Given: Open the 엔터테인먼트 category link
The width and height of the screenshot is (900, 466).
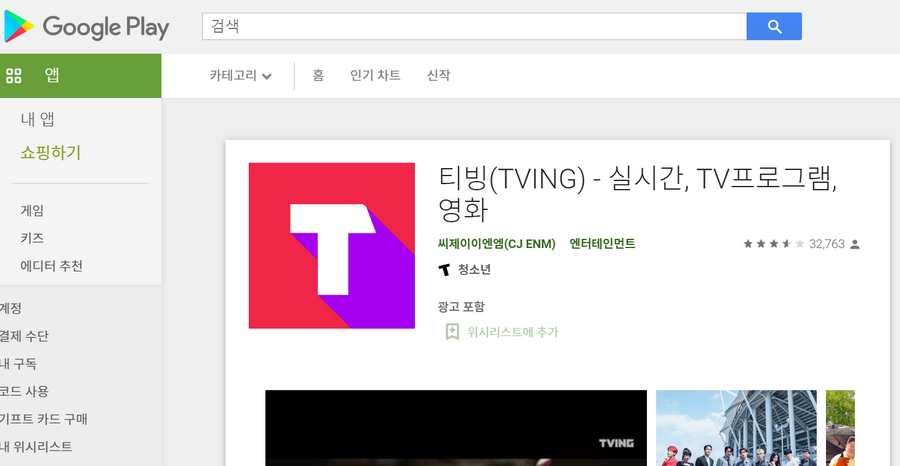Looking at the screenshot, I should 602,244.
